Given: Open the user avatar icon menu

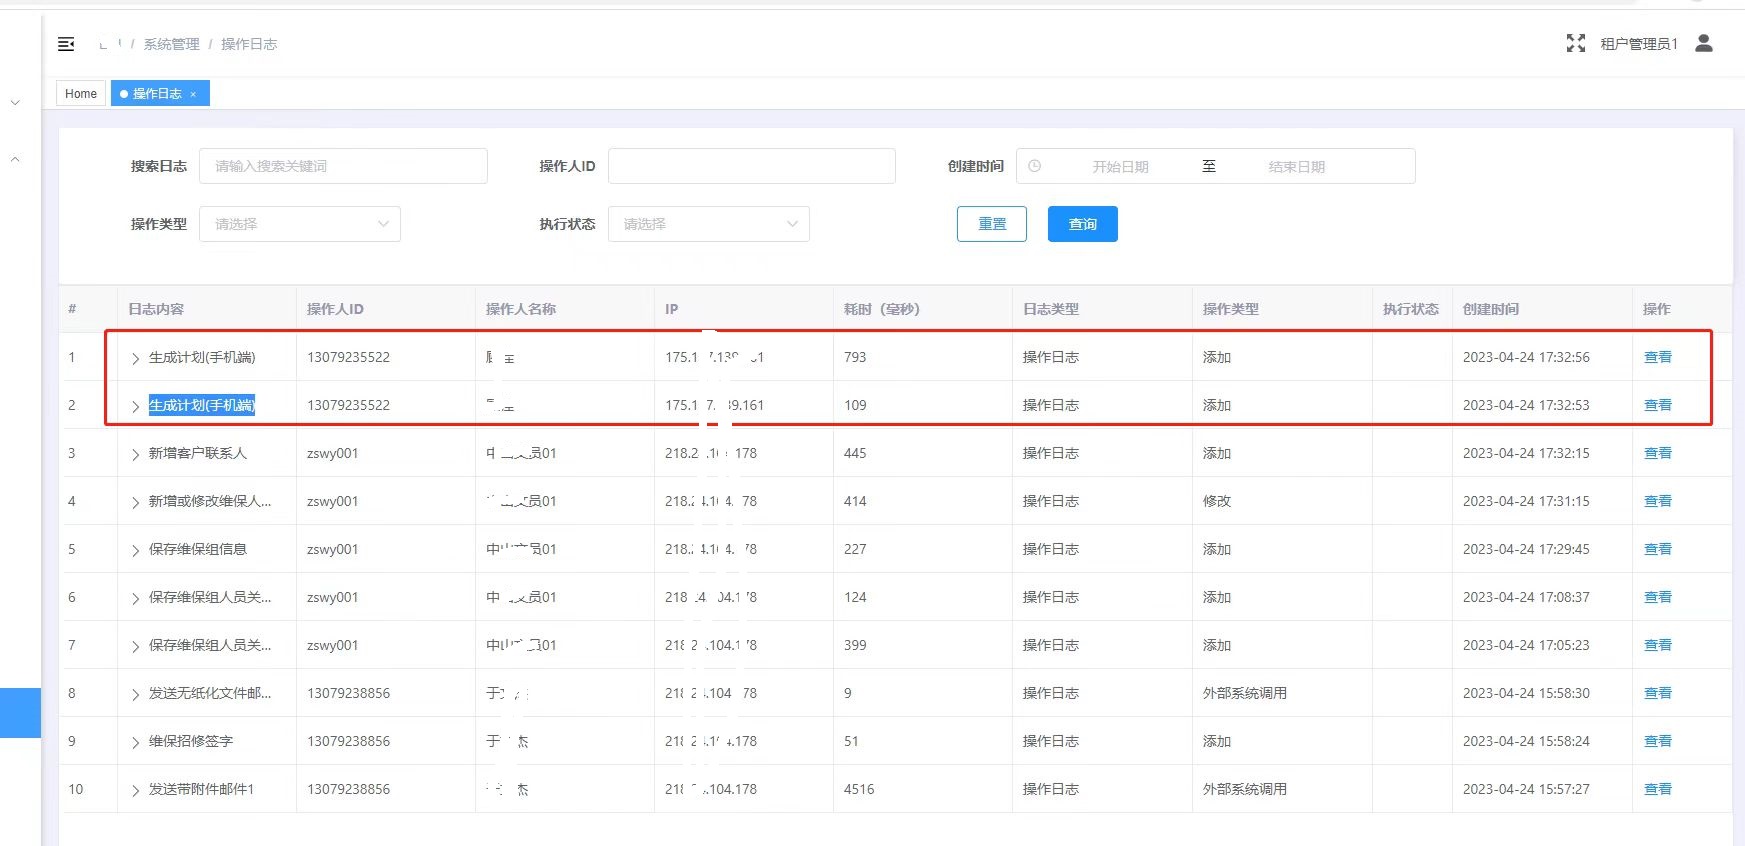Looking at the screenshot, I should coord(1704,43).
